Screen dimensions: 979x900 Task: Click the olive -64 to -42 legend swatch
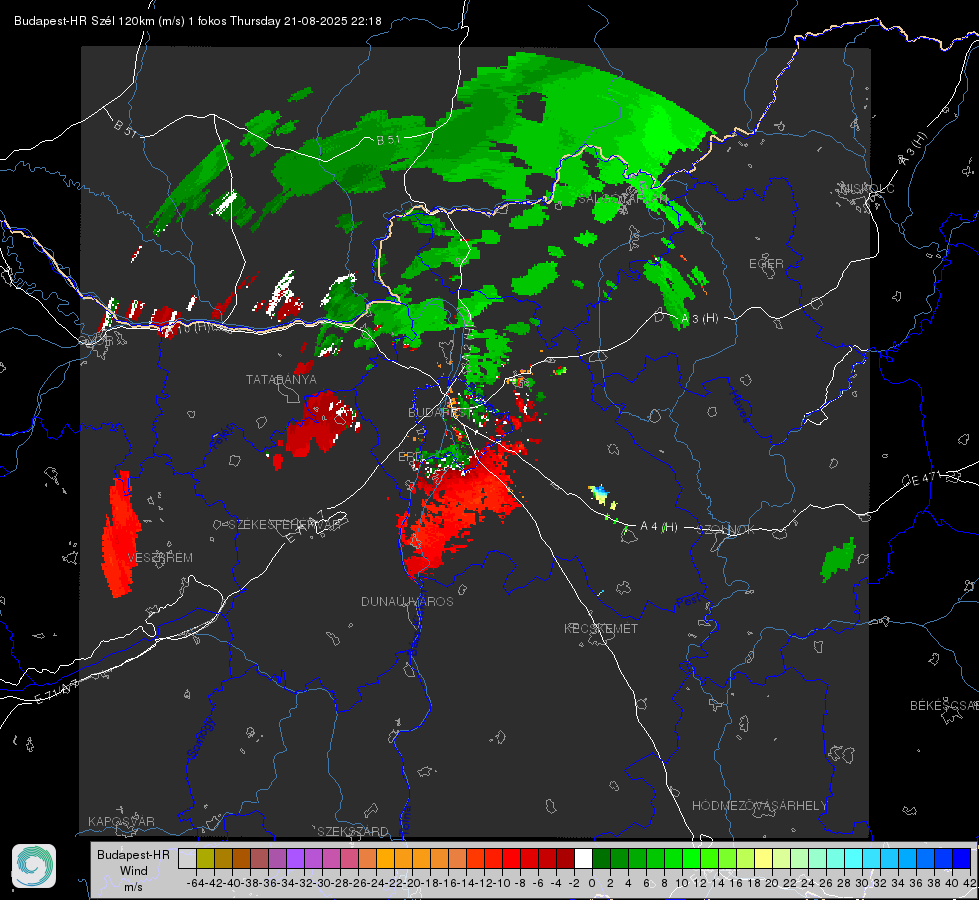click(205, 859)
